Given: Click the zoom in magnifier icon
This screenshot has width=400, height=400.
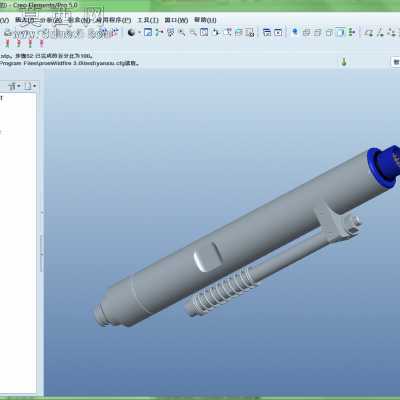Looking at the screenshot, I should (x=182, y=32).
